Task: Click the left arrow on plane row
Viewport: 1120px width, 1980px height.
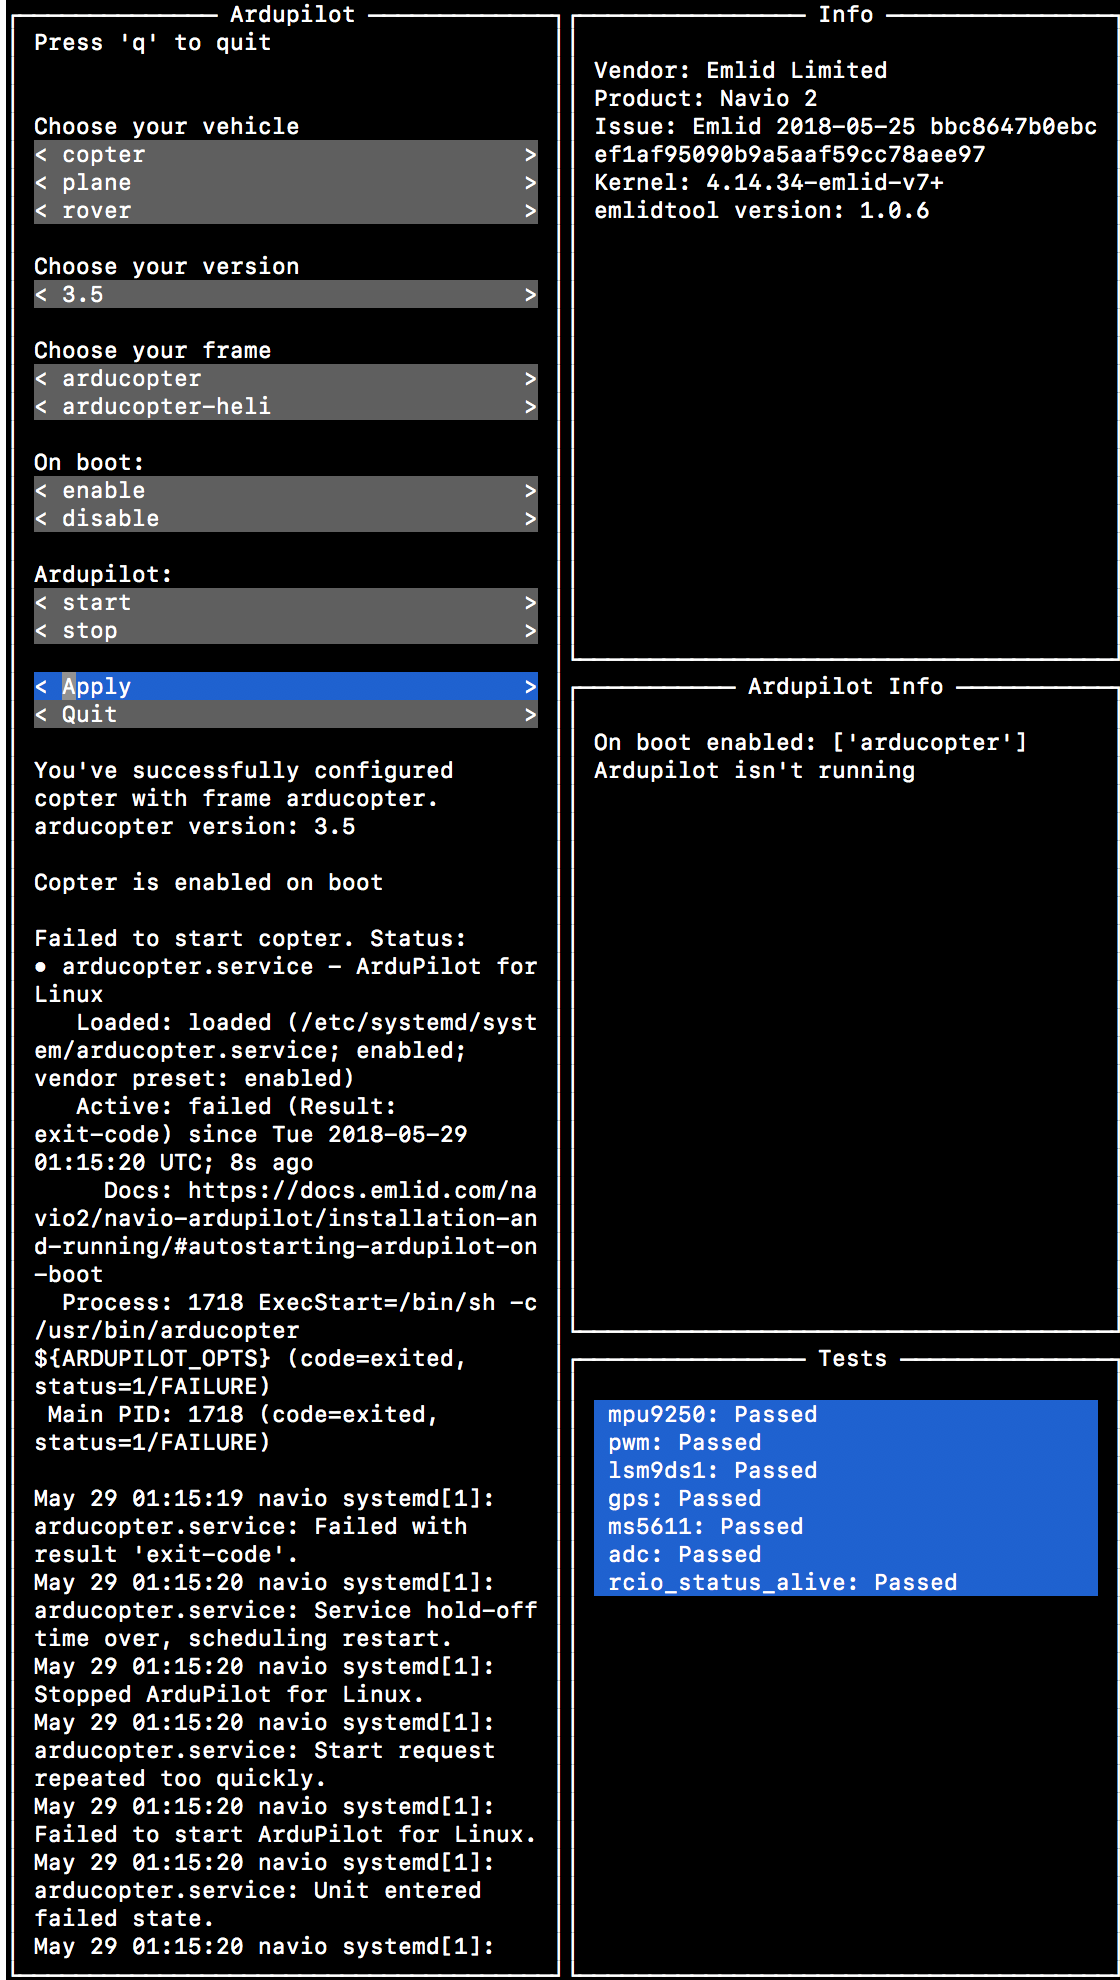Action: [x=41, y=182]
